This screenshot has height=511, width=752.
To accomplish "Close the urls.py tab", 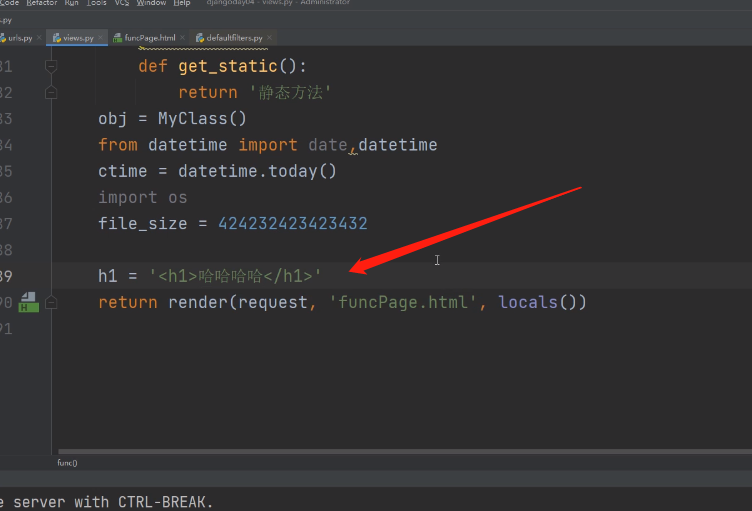I will pos(39,38).
